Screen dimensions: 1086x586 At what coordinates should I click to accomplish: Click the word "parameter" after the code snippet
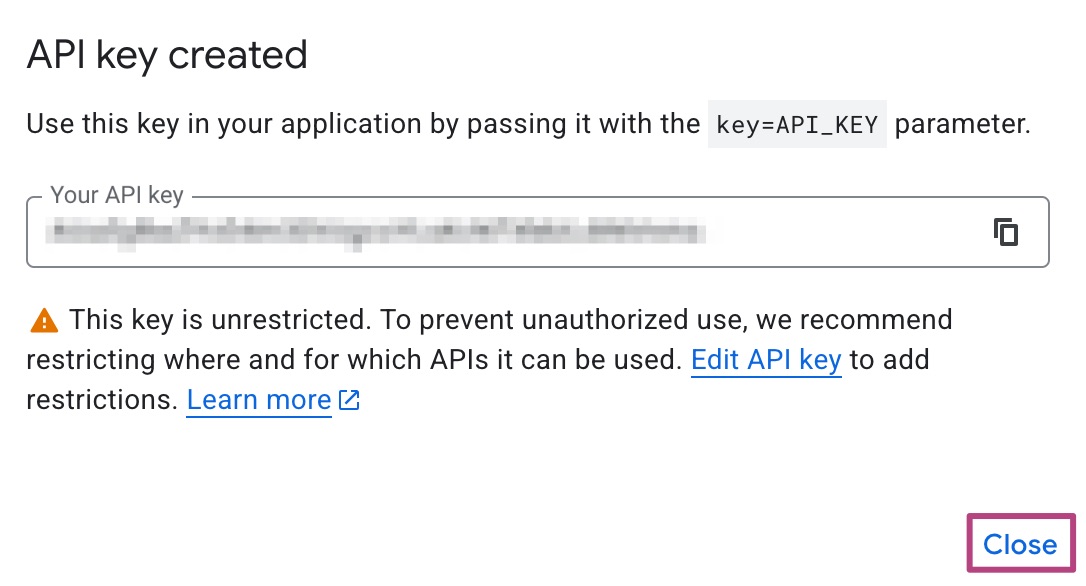point(961,124)
